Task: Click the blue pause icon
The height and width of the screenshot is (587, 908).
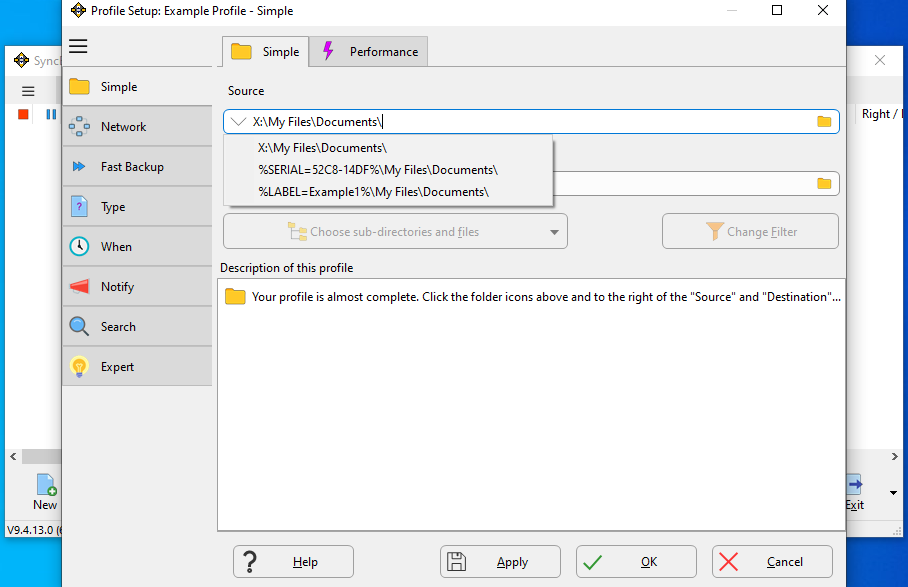Action: click(51, 114)
